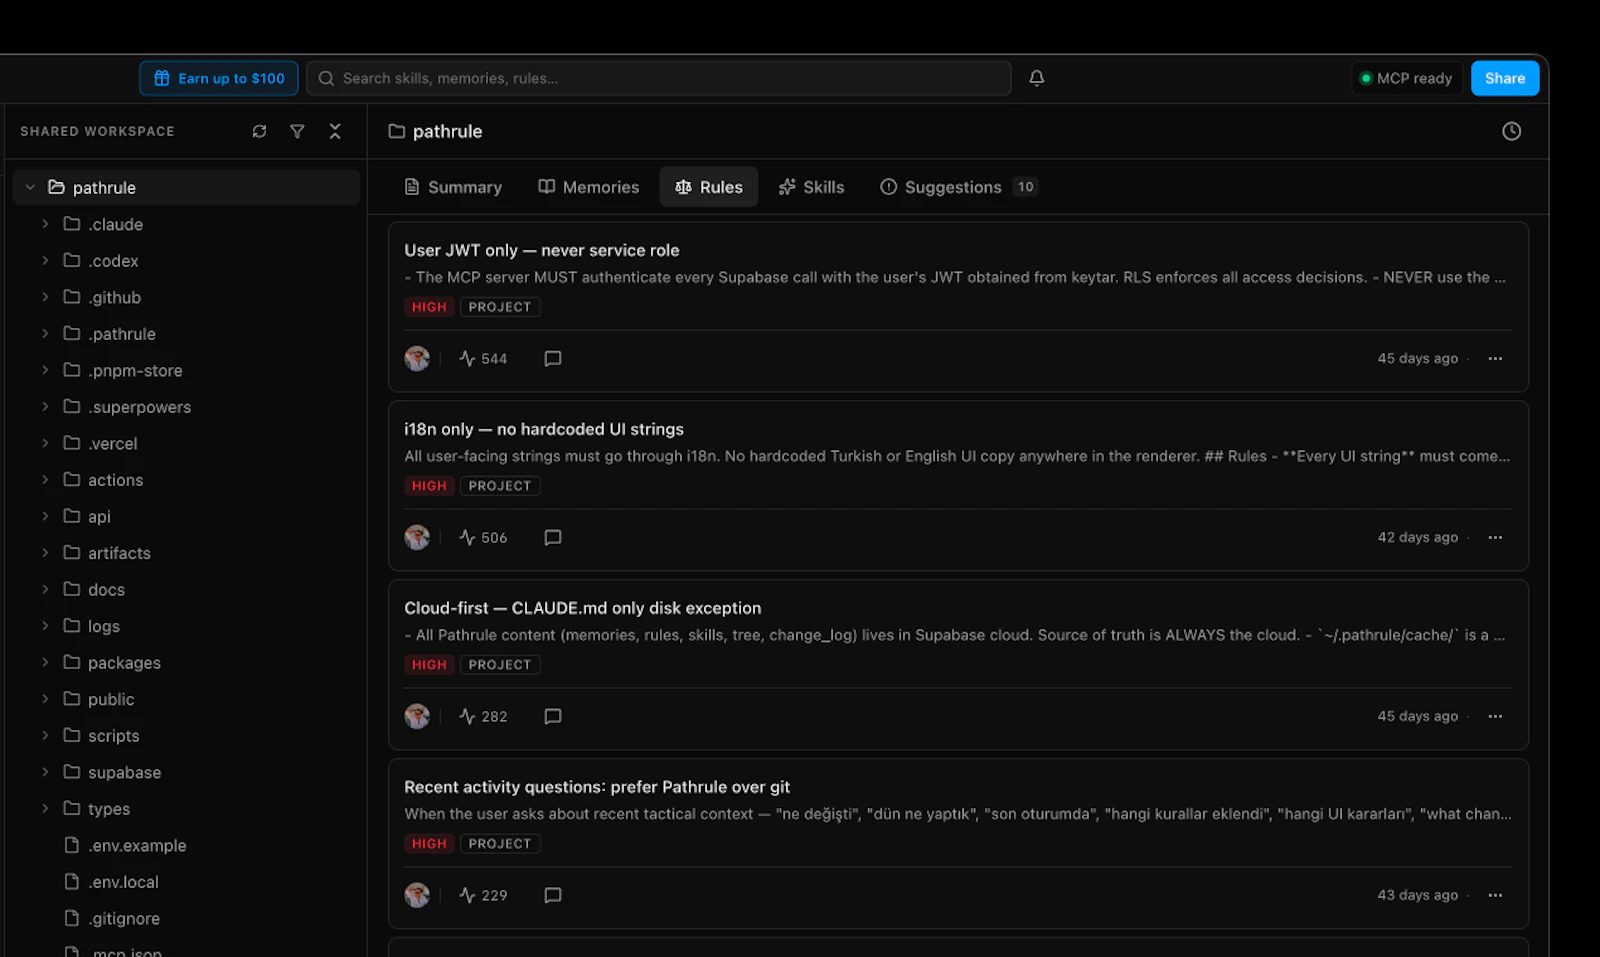
Task: Select the scripts folder row
Action: pos(187,735)
